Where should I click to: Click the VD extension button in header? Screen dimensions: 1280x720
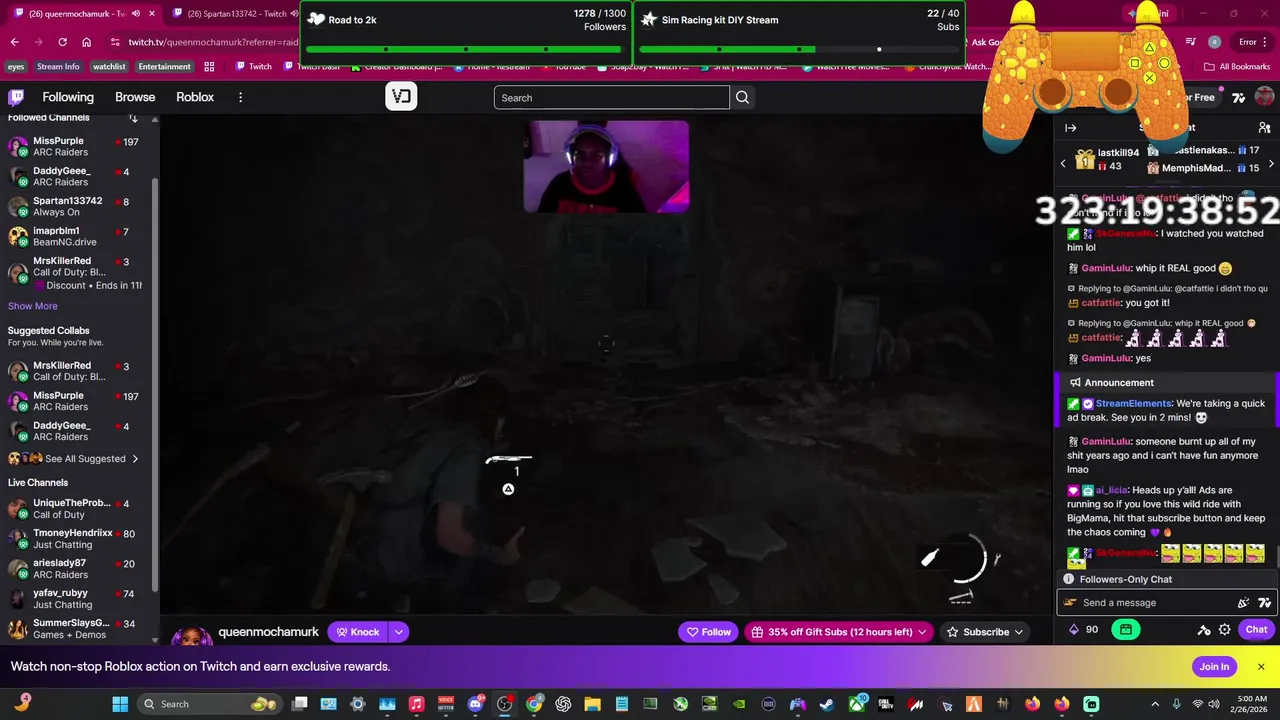(401, 97)
